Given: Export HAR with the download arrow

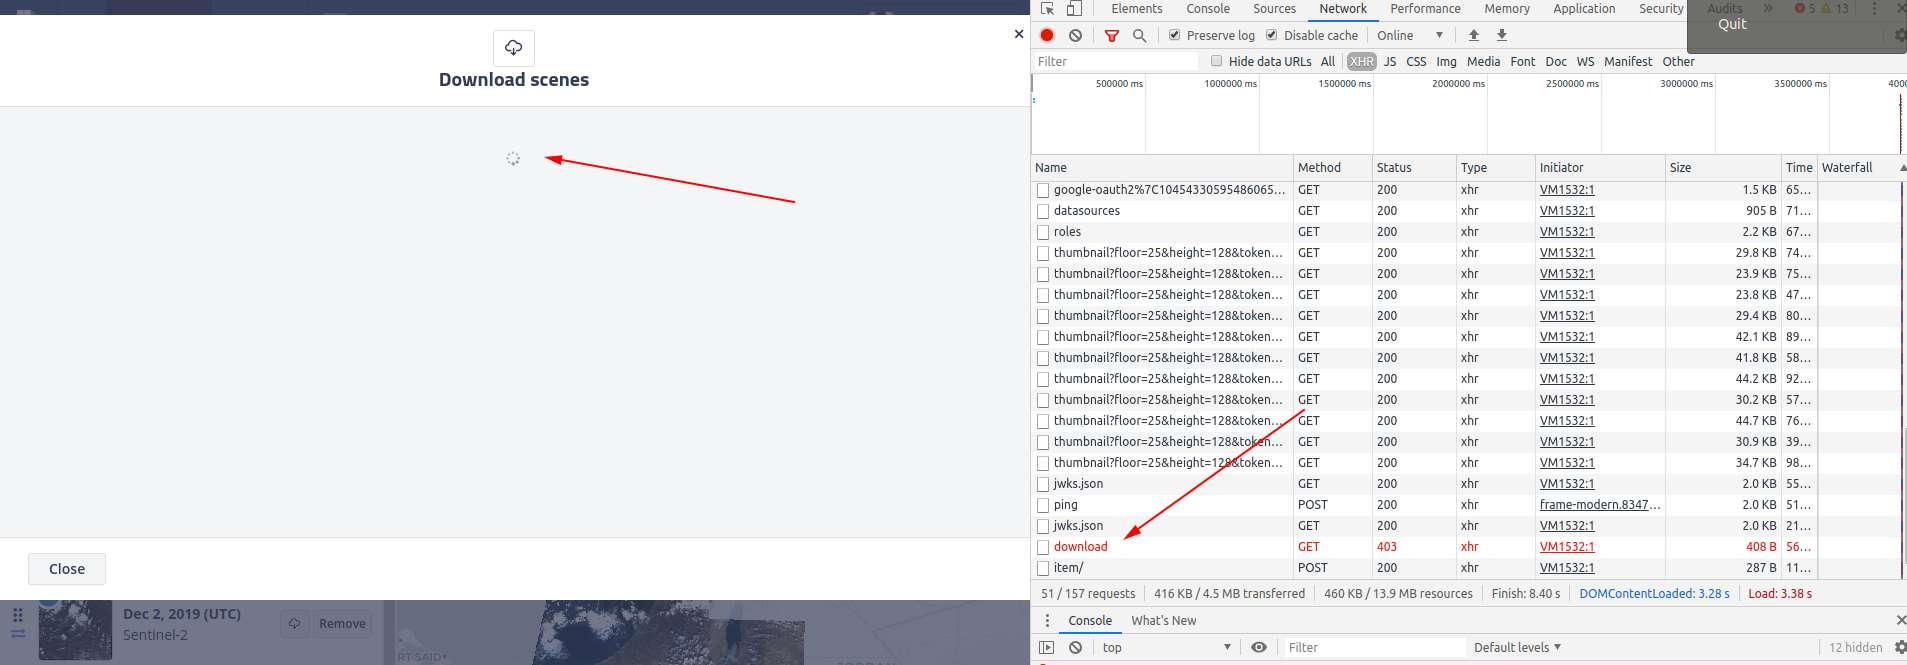Looking at the screenshot, I should pos(1501,35).
